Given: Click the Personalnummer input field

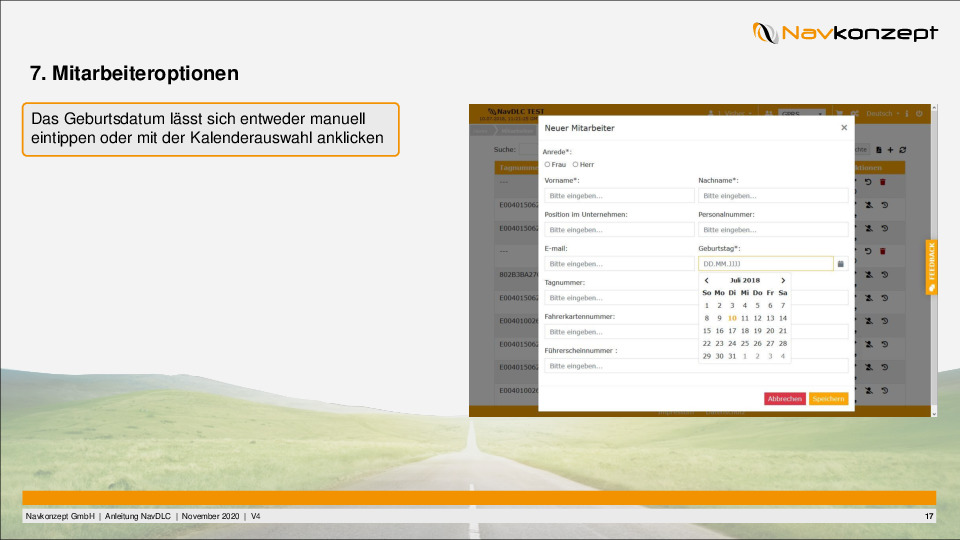Looking at the screenshot, I should [x=773, y=230].
